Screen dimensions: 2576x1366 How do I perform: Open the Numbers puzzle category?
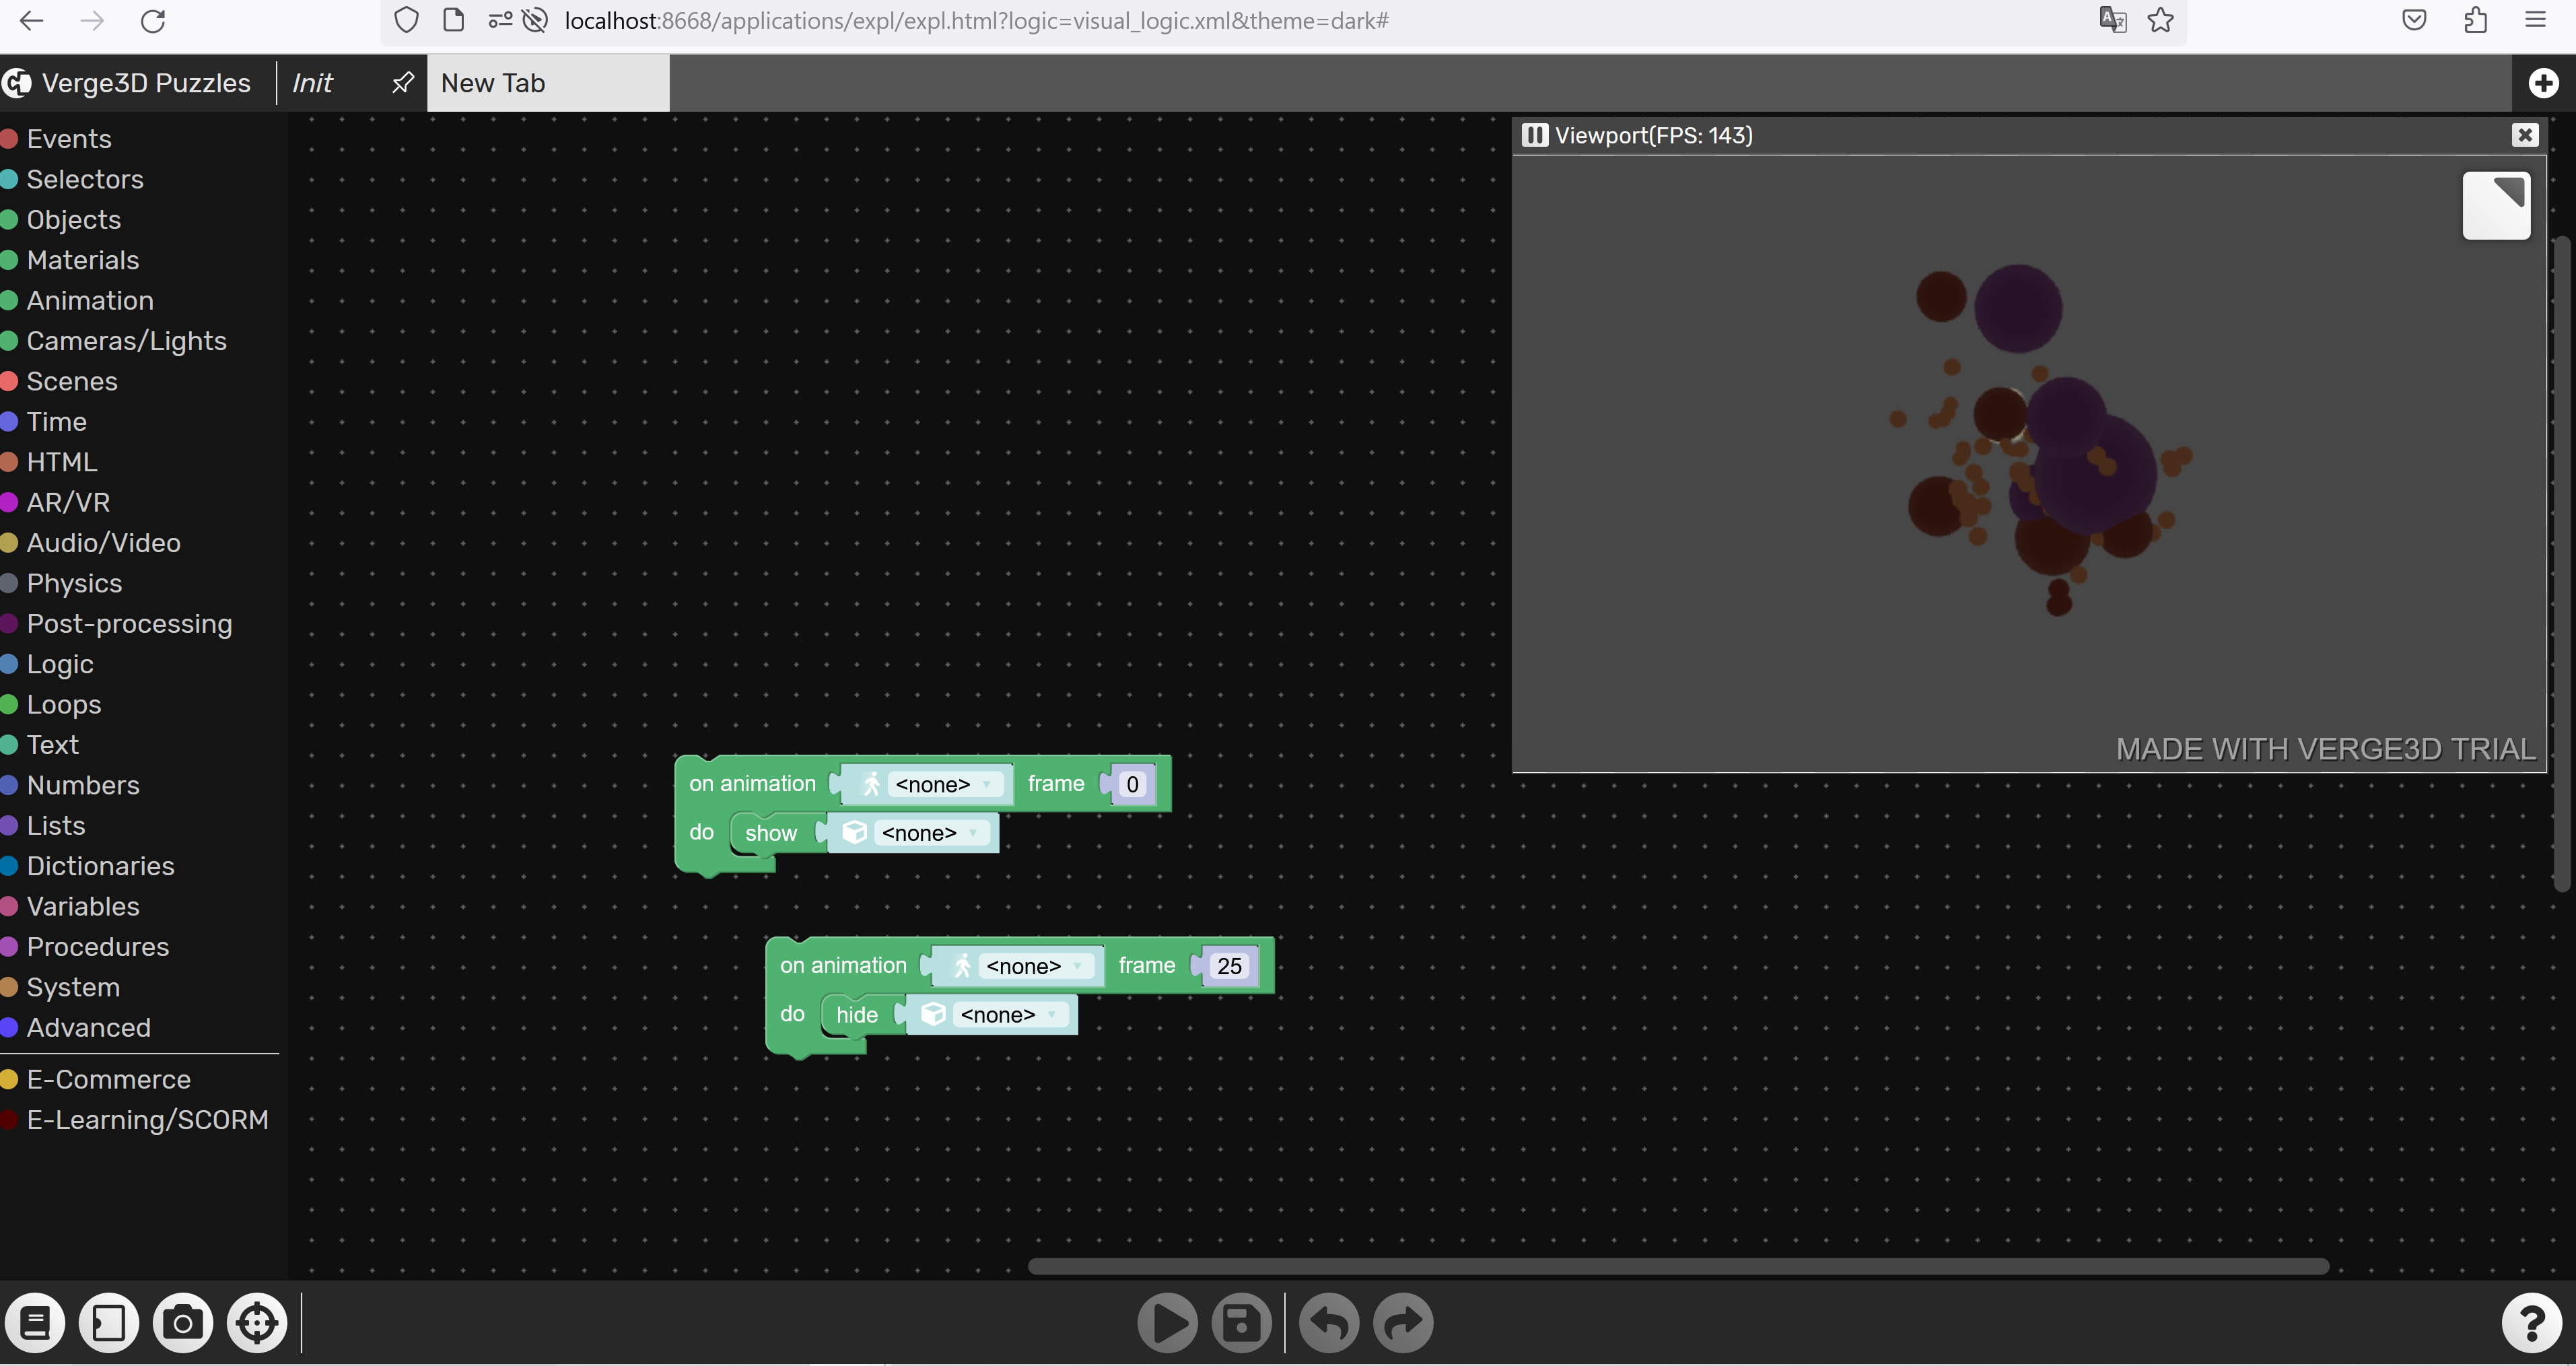click(x=83, y=785)
